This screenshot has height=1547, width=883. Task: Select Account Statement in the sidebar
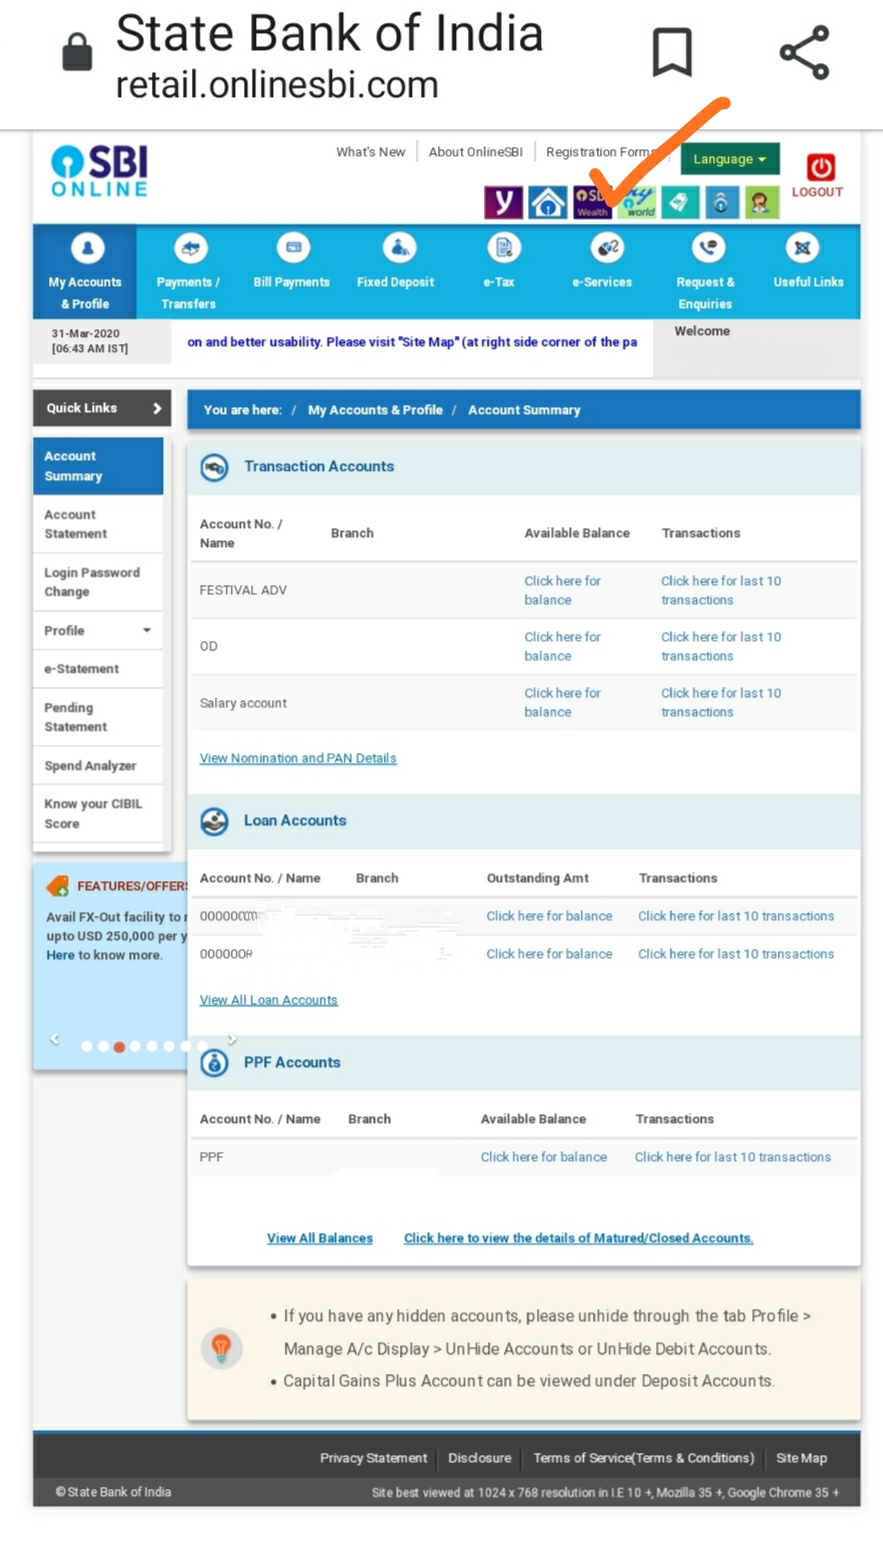click(98, 524)
